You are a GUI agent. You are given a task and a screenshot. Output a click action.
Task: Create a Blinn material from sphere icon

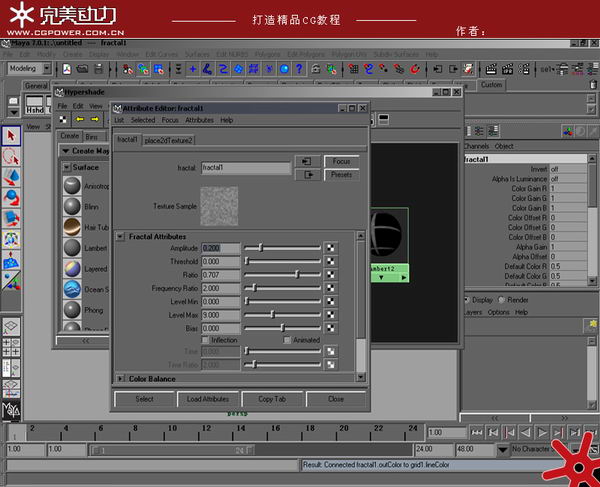(x=72, y=206)
